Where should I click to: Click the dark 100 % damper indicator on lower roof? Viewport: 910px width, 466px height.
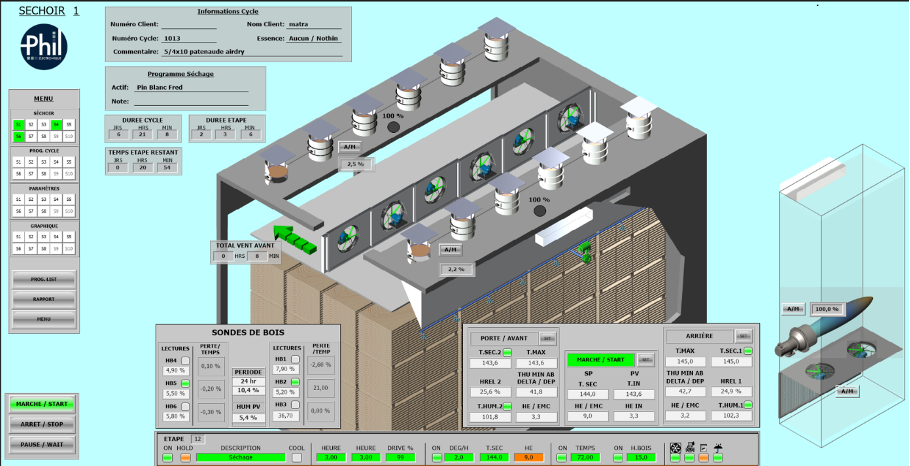pyautogui.click(x=540, y=211)
